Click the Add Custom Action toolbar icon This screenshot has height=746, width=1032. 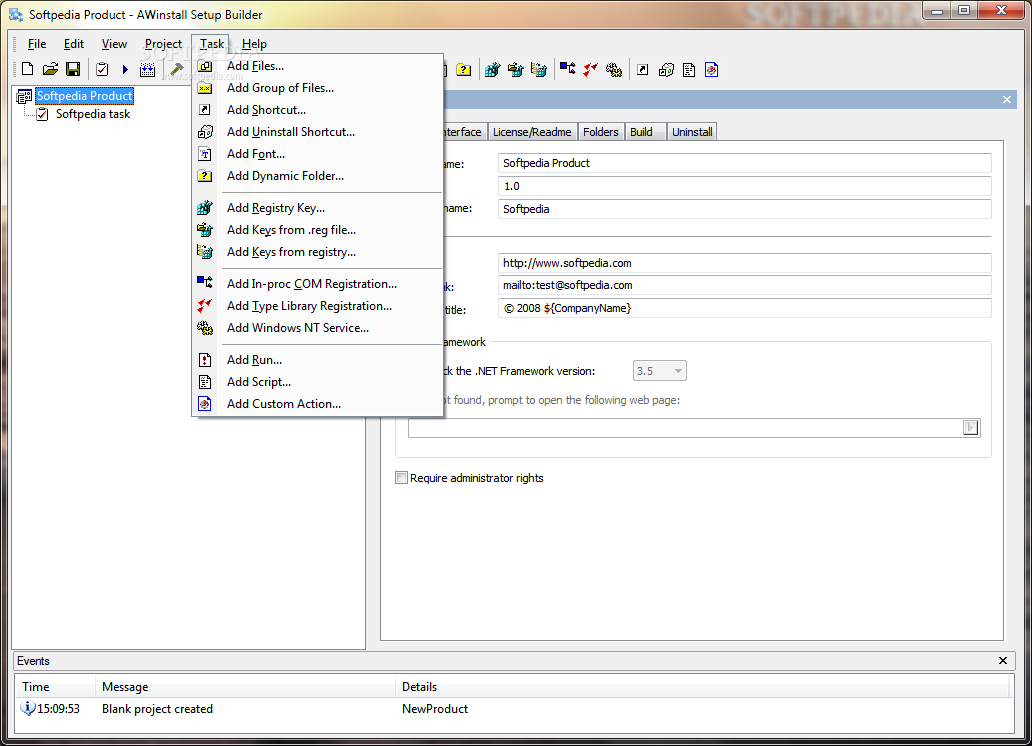click(x=711, y=70)
